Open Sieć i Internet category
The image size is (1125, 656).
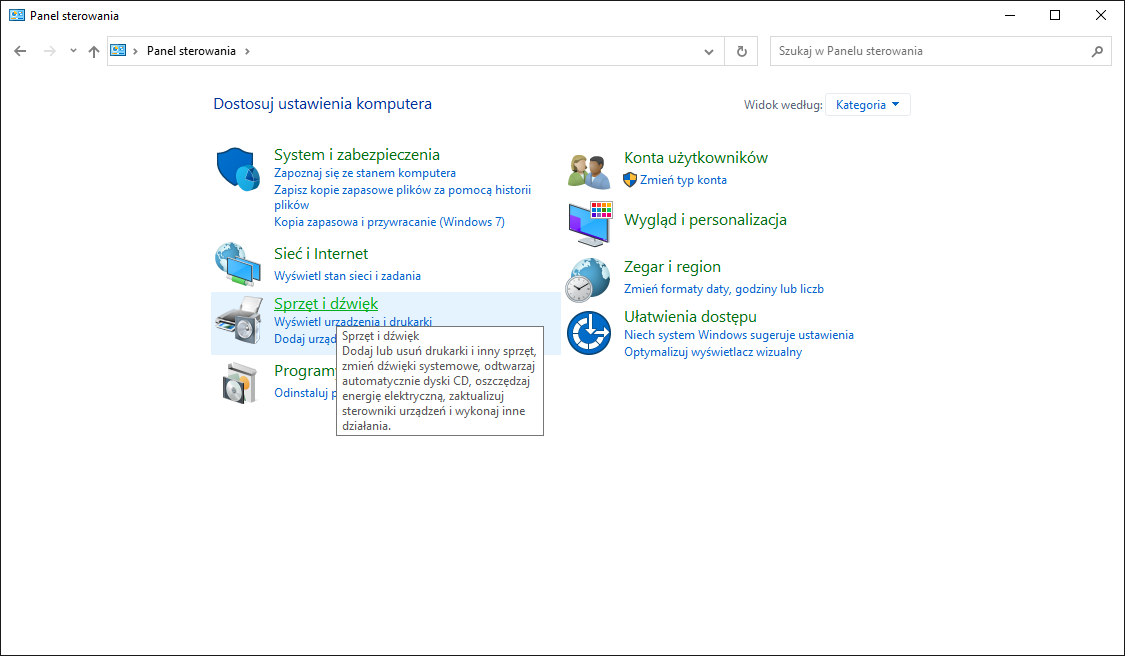coord(321,253)
